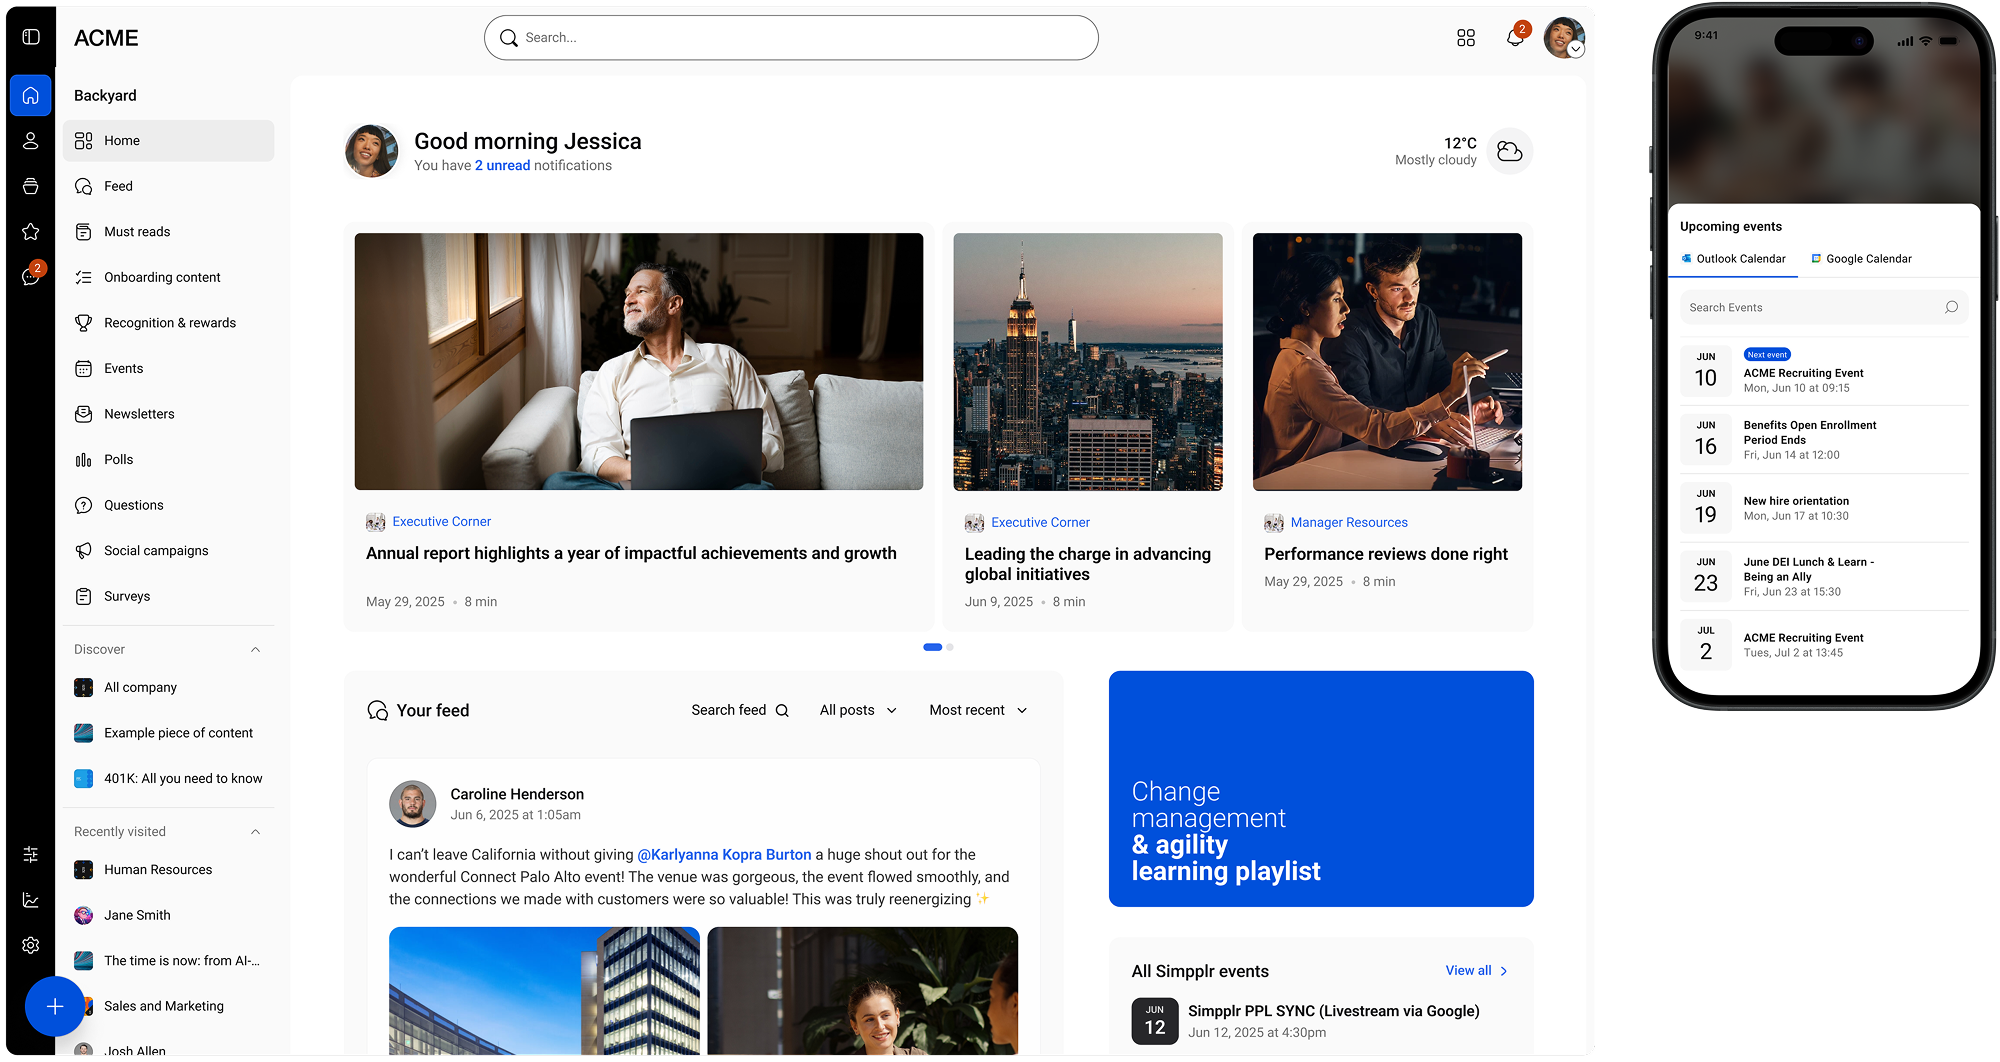Open the Most recent sort dropdown
Viewport: 2000px width, 1062px height.
[978, 710]
